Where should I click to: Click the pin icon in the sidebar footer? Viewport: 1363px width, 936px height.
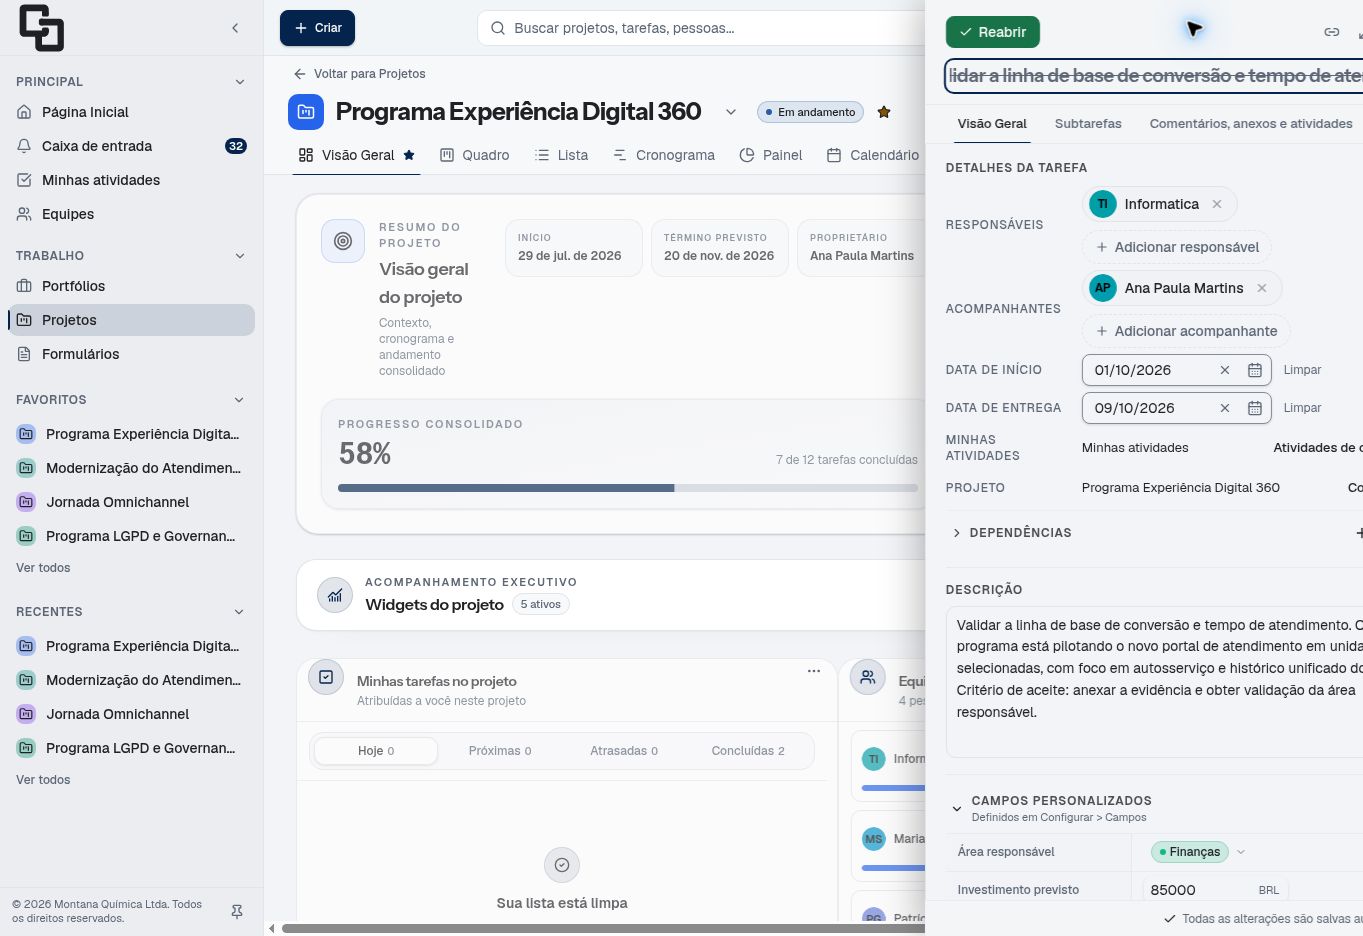237,911
